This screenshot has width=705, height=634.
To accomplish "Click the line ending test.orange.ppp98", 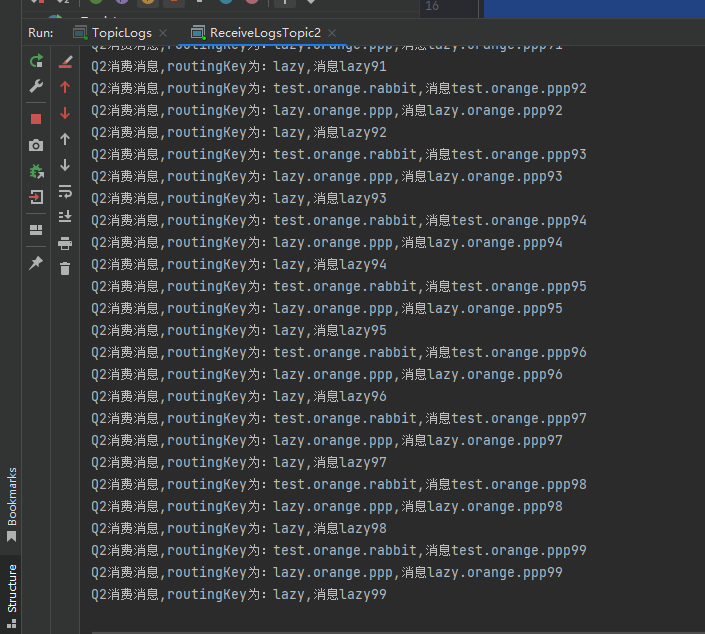I will pyautogui.click(x=339, y=484).
